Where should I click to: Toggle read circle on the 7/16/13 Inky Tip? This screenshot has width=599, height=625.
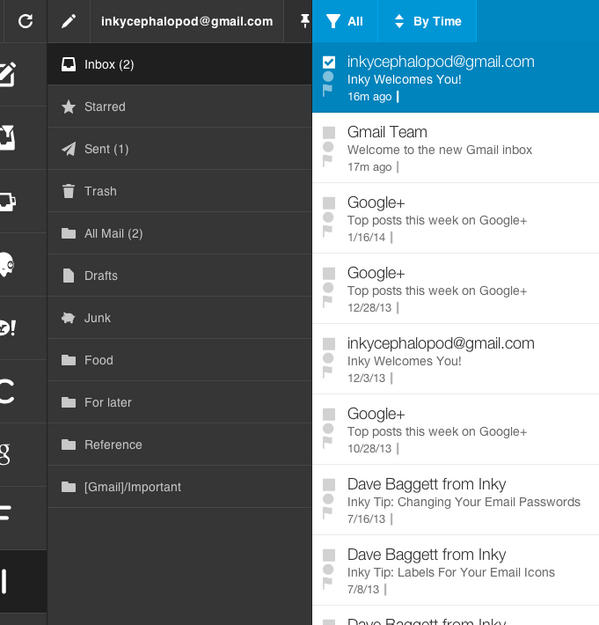pos(328,499)
